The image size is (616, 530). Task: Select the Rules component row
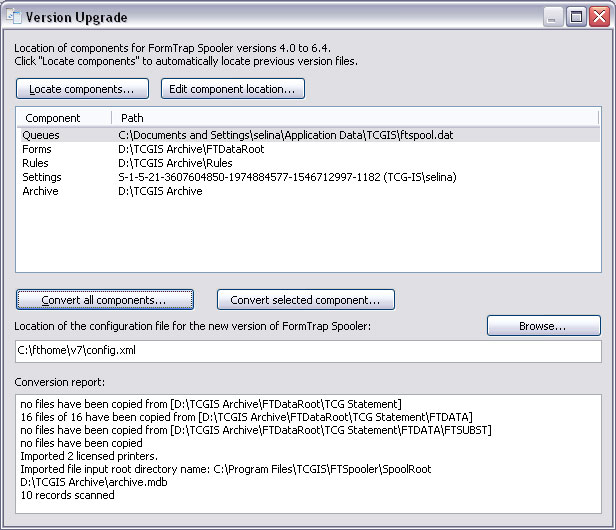click(35, 163)
